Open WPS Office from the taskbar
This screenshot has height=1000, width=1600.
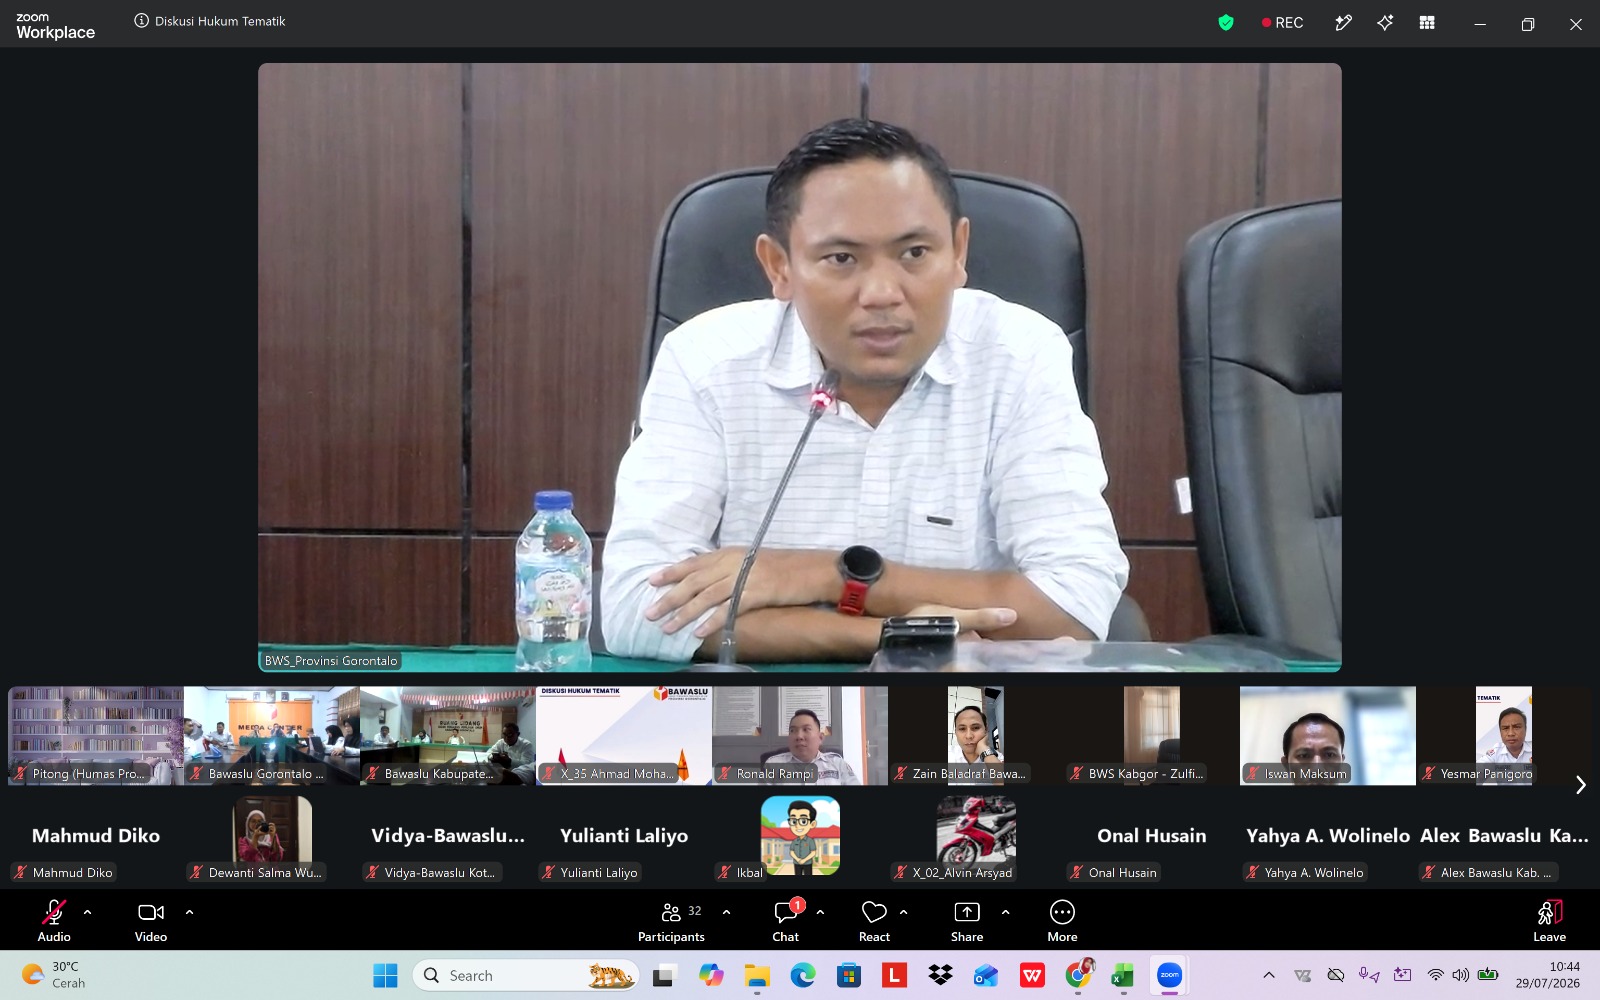click(1032, 975)
